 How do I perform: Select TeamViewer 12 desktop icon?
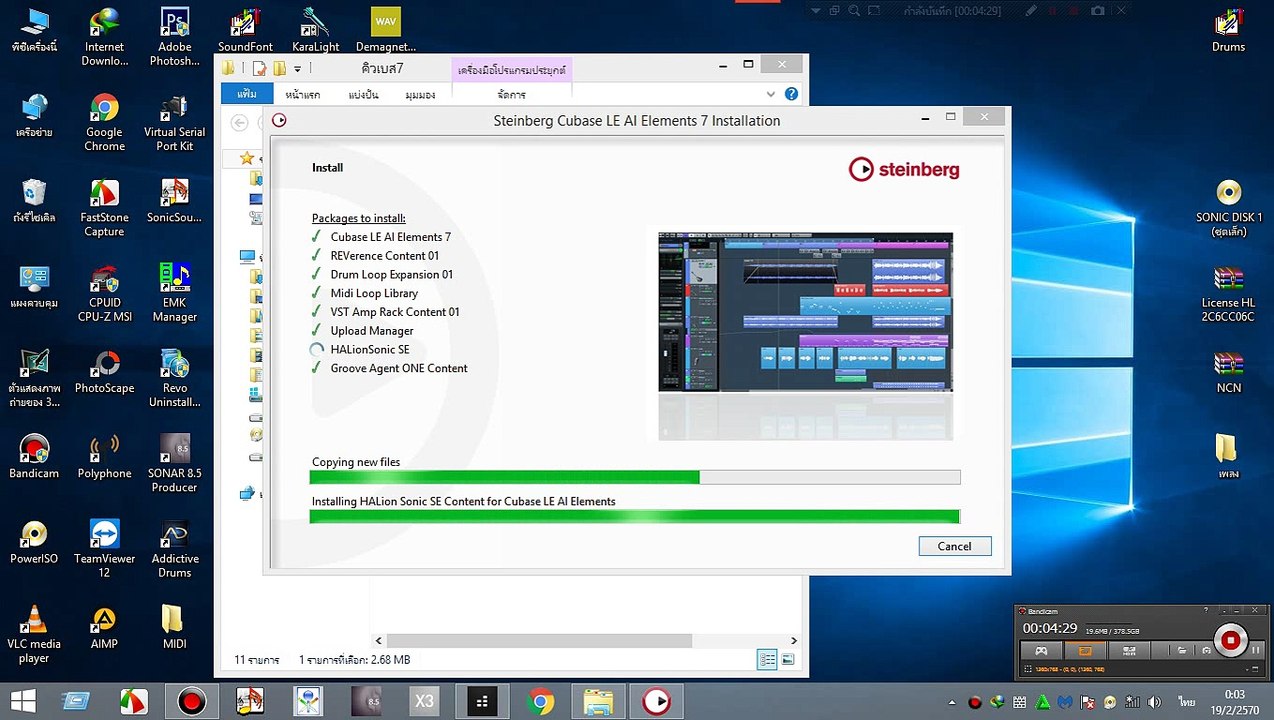tap(105, 549)
